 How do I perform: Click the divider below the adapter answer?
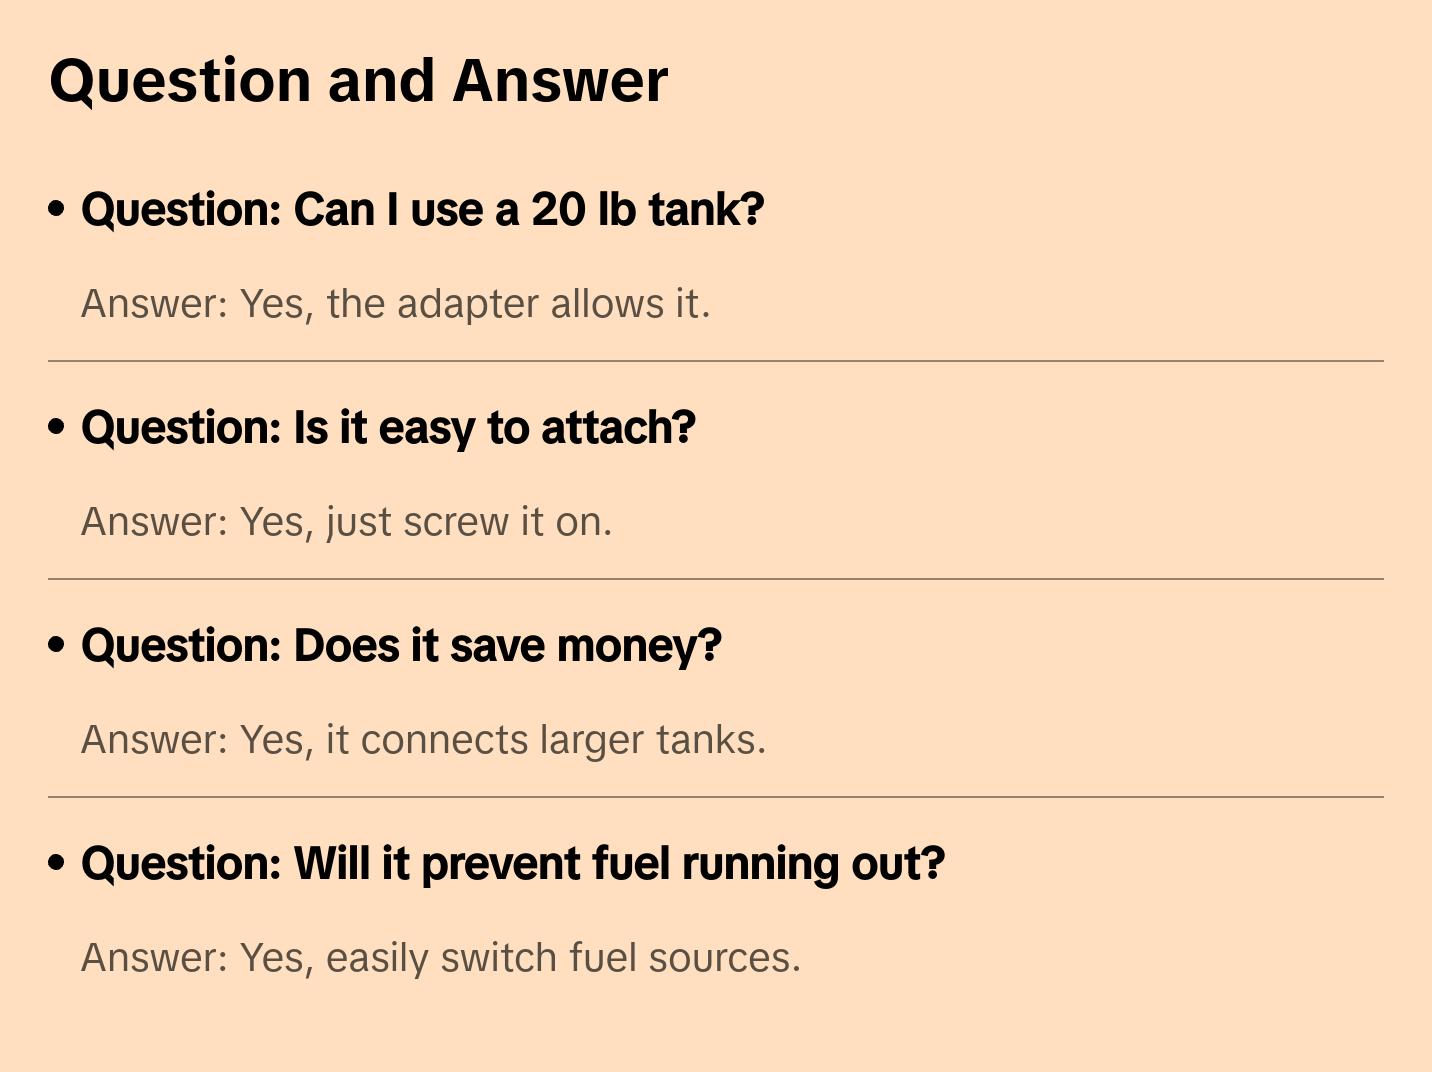pyautogui.click(x=716, y=361)
